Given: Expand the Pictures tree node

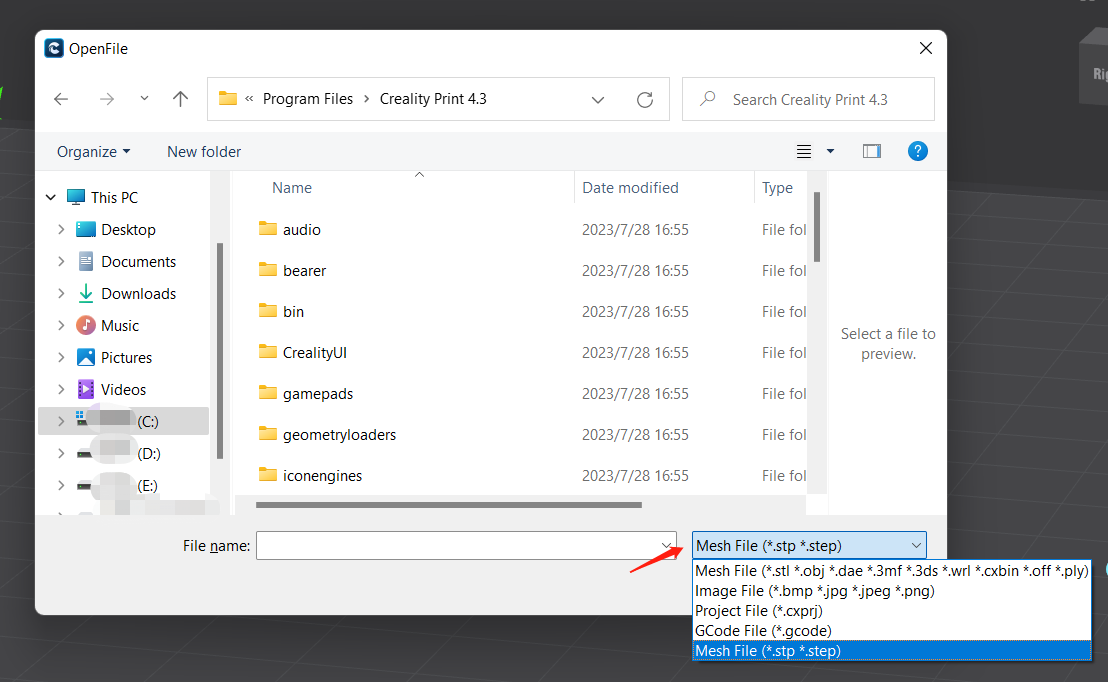Looking at the screenshot, I should pos(61,358).
